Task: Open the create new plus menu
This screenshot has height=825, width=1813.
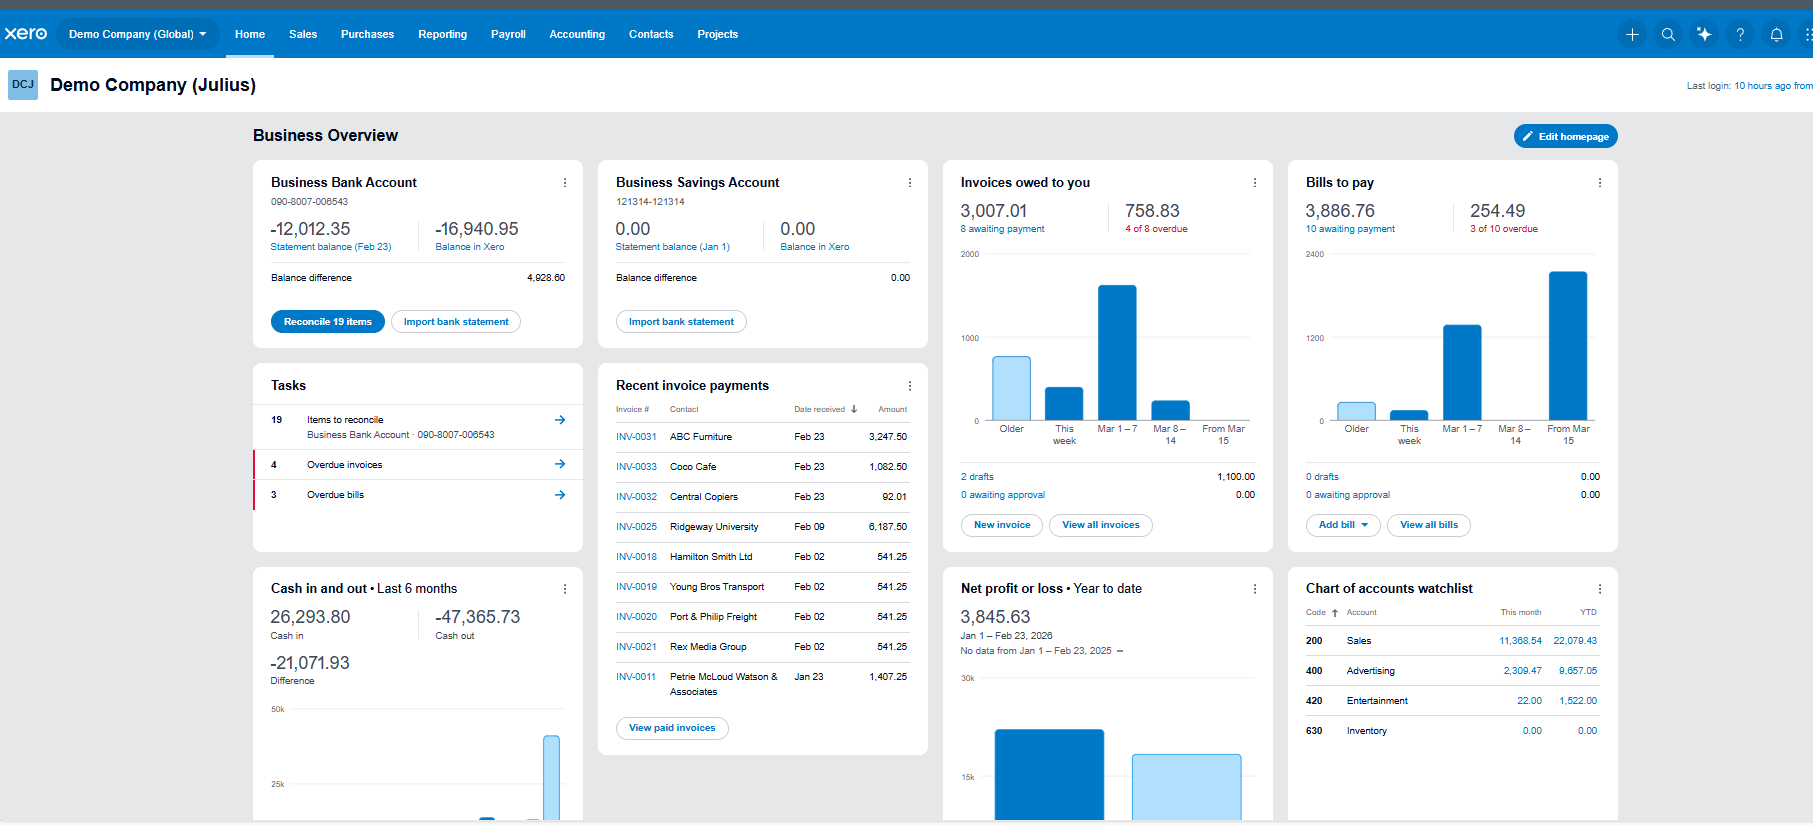Action: (1632, 34)
